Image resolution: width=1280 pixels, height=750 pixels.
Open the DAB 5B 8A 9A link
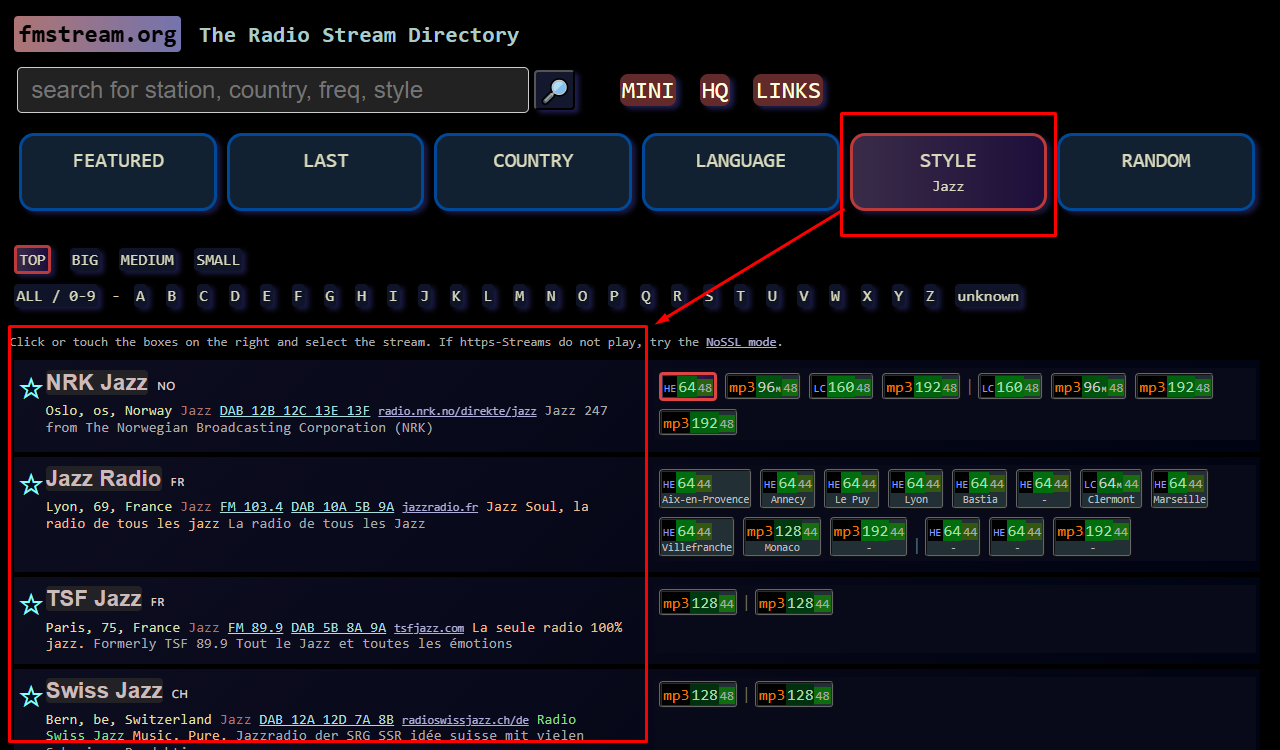(338, 628)
